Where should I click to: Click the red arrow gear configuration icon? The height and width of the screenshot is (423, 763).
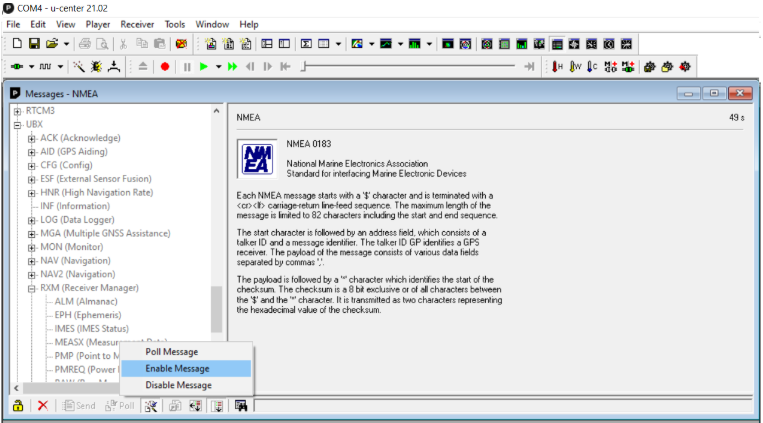coord(685,67)
